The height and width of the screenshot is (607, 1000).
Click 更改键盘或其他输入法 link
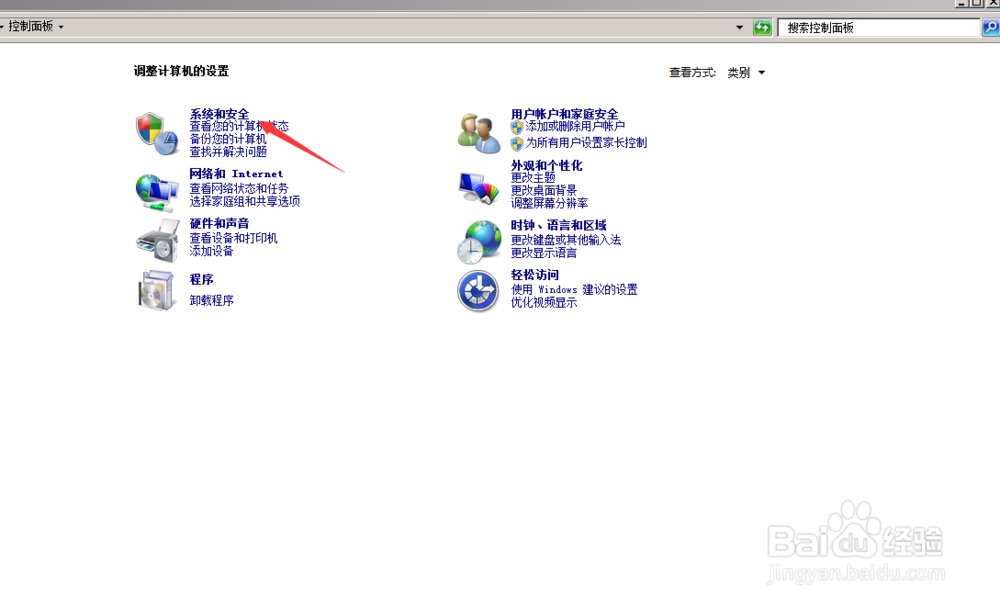point(566,240)
